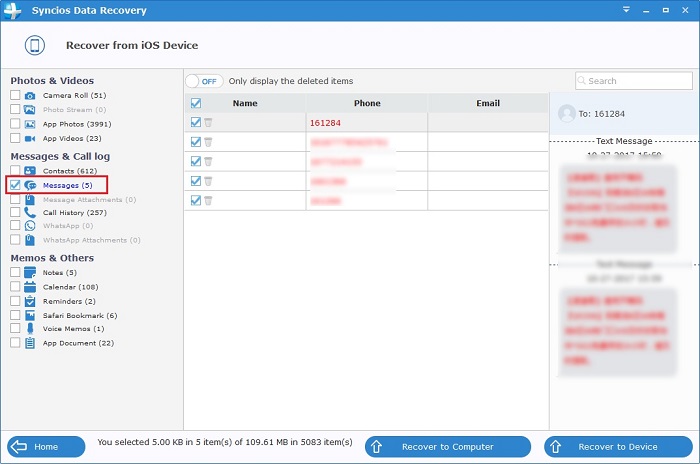Check the Call History (257) checkbox
Image resolution: width=700 pixels, height=464 pixels.
pos(15,212)
